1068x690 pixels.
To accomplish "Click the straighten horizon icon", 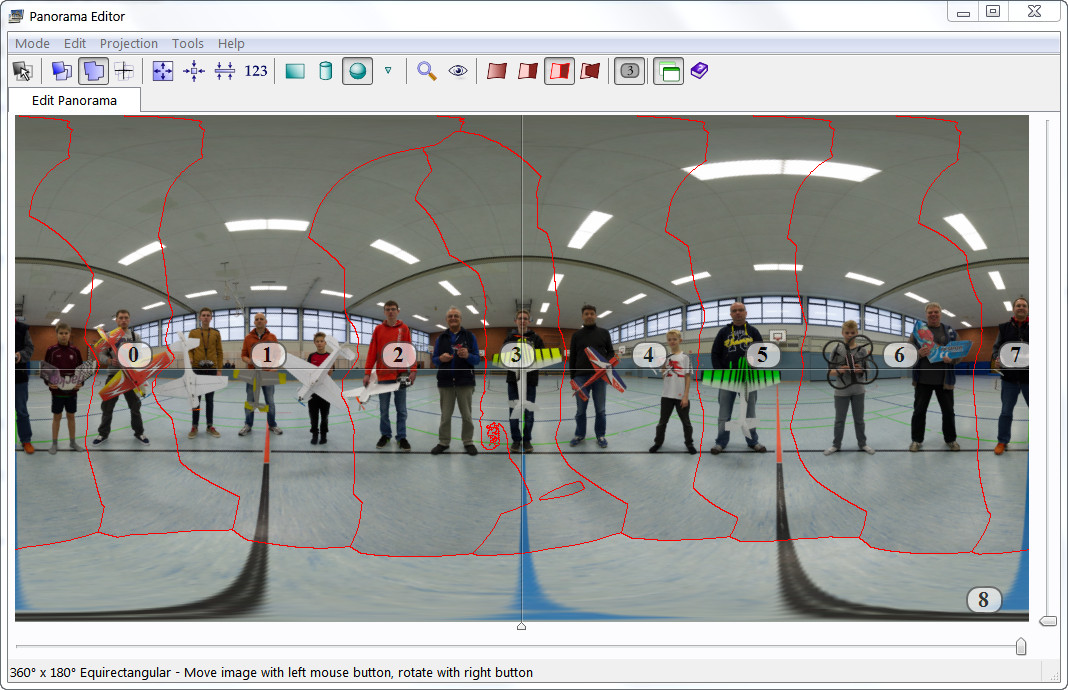I will (225, 71).
